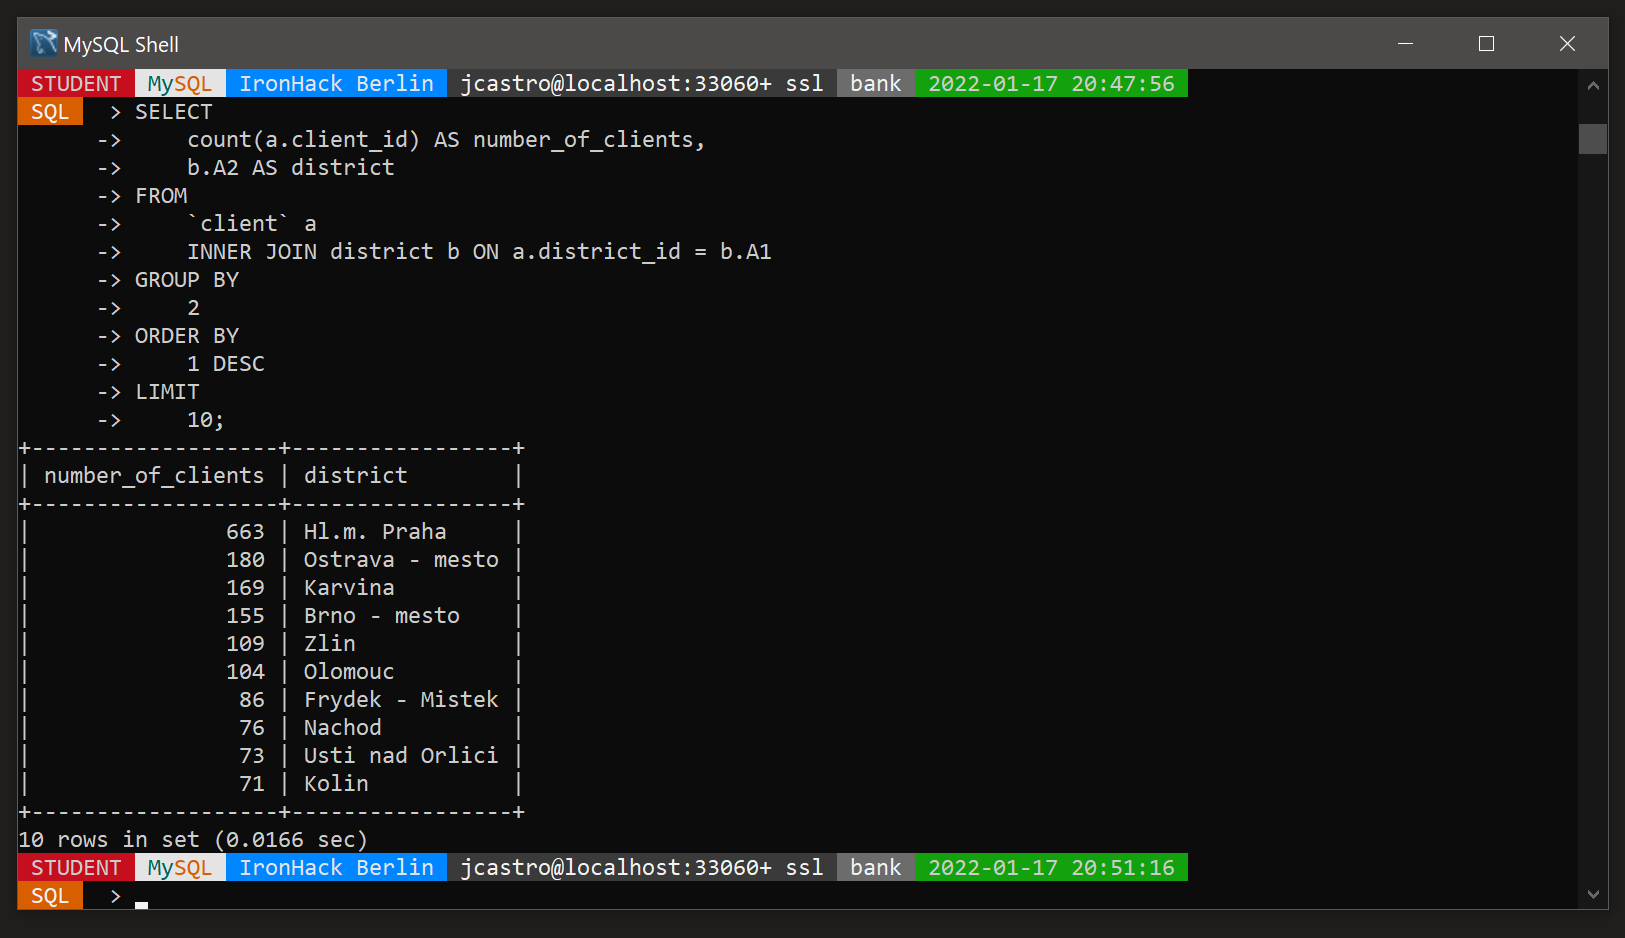Click the scrollbar up arrow

tap(1591, 87)
